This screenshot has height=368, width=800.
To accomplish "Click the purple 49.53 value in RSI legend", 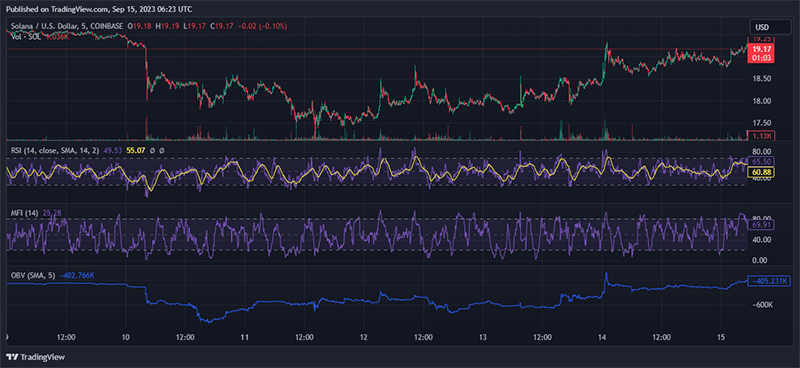I will coord(113,151).
